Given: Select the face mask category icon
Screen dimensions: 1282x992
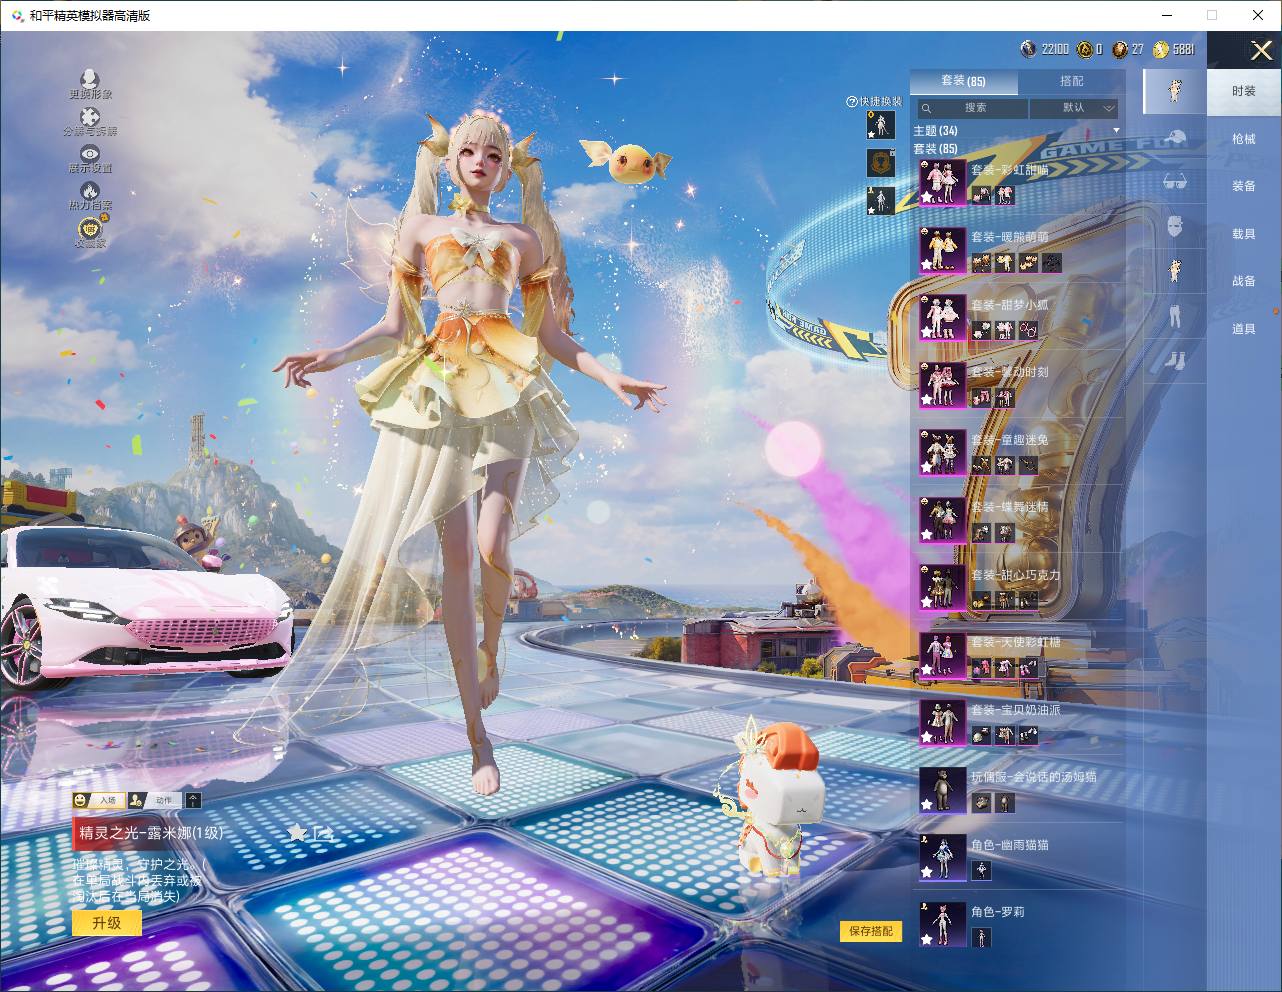Looking at the screenshot, I should point(1175,226).
